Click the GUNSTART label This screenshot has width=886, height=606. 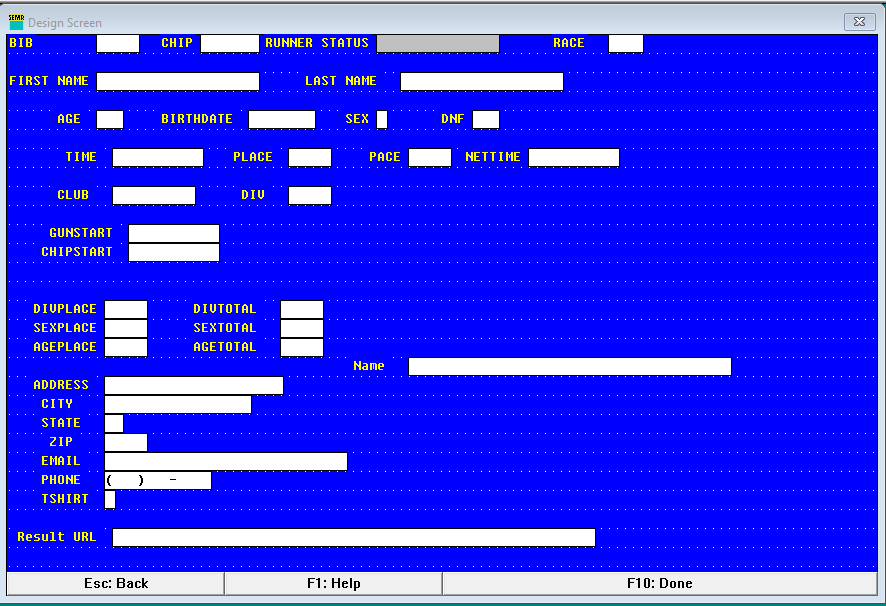click(x=81, y=233)
